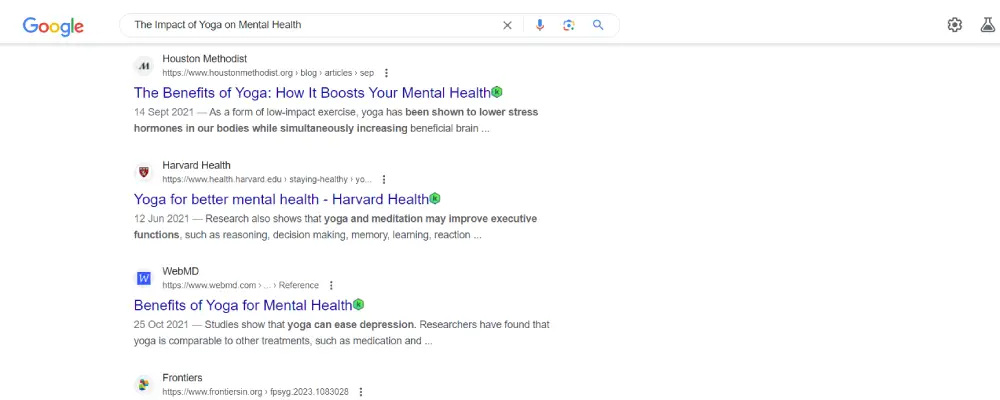The height and width of the screenshot is (400, 1000).
Task: Open more options for Frontiers result
Action: point(361,392)
